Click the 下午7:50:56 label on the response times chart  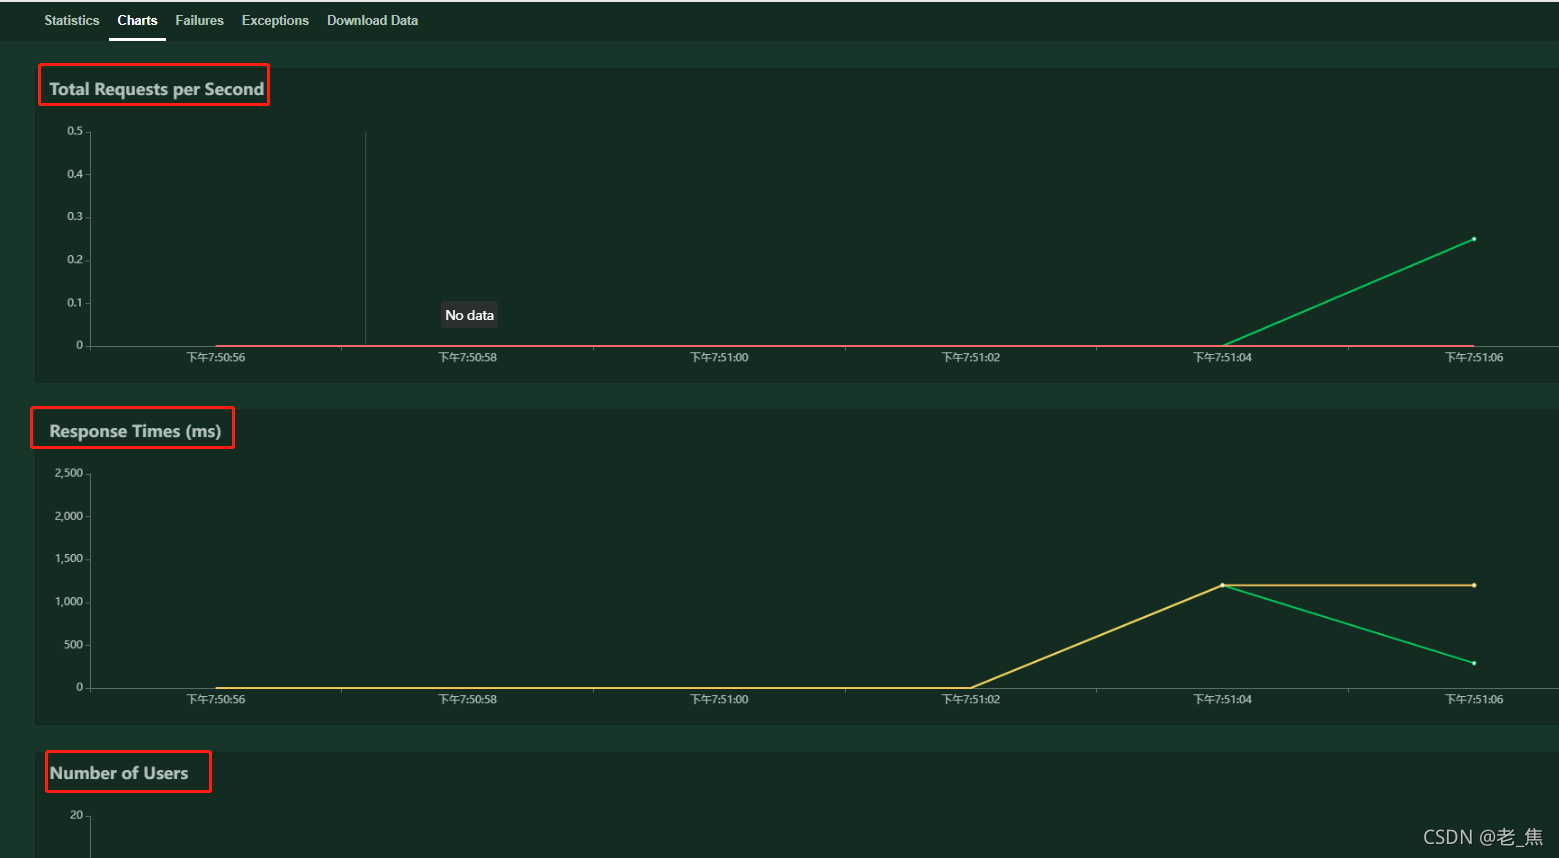click(216, 699)
